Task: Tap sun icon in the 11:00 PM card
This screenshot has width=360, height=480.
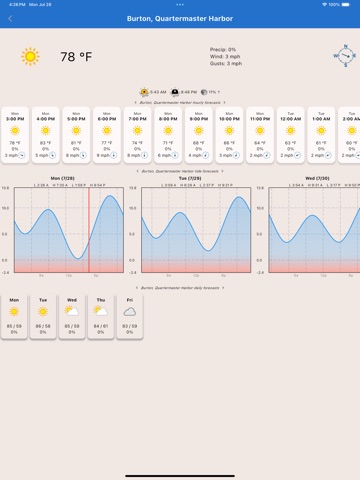Action: (260, 131)
